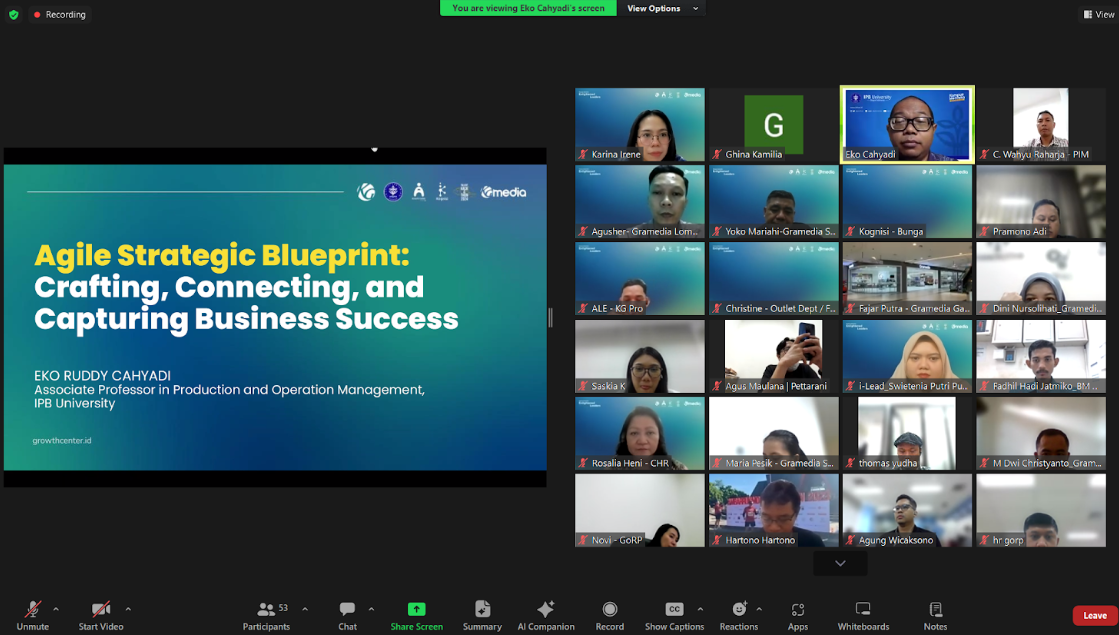Screen dimensions: 1119x635
Task: Click the 'You are viewing Eko Cahyadi's screen' banner
Action: (x=528, y=9)
